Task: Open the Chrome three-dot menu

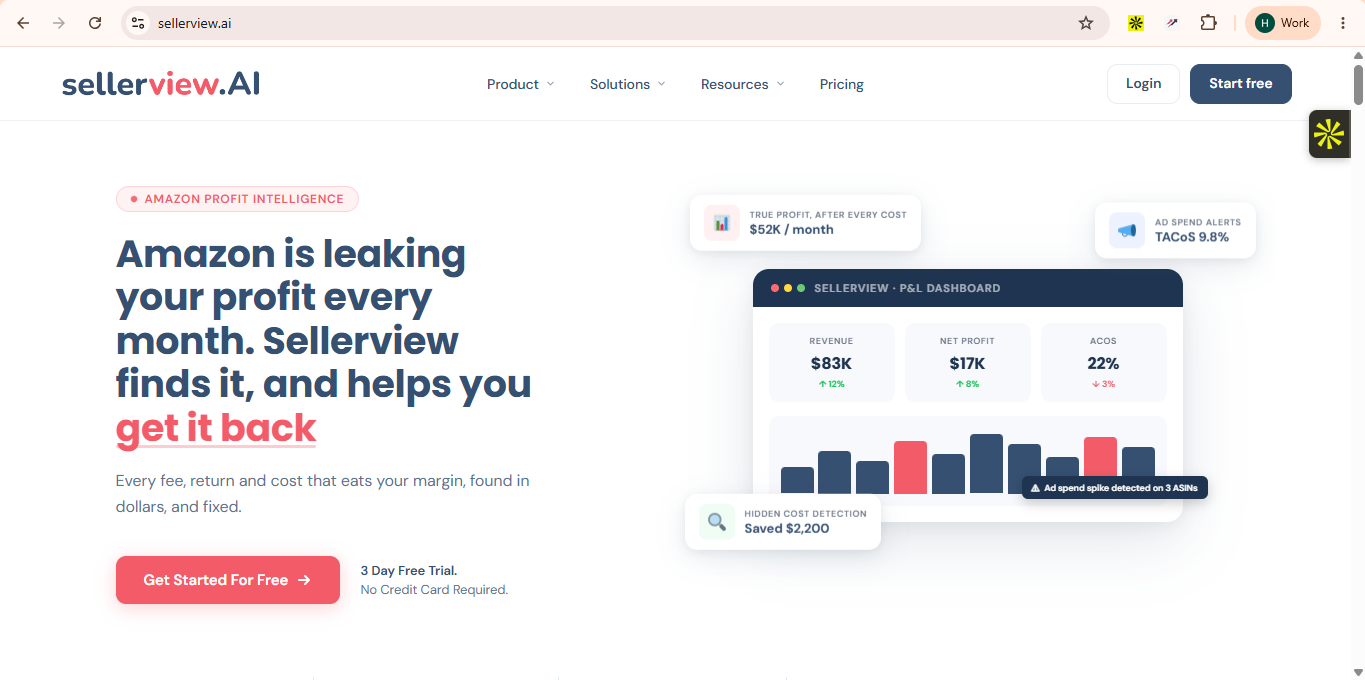Action: [1343, 23]
